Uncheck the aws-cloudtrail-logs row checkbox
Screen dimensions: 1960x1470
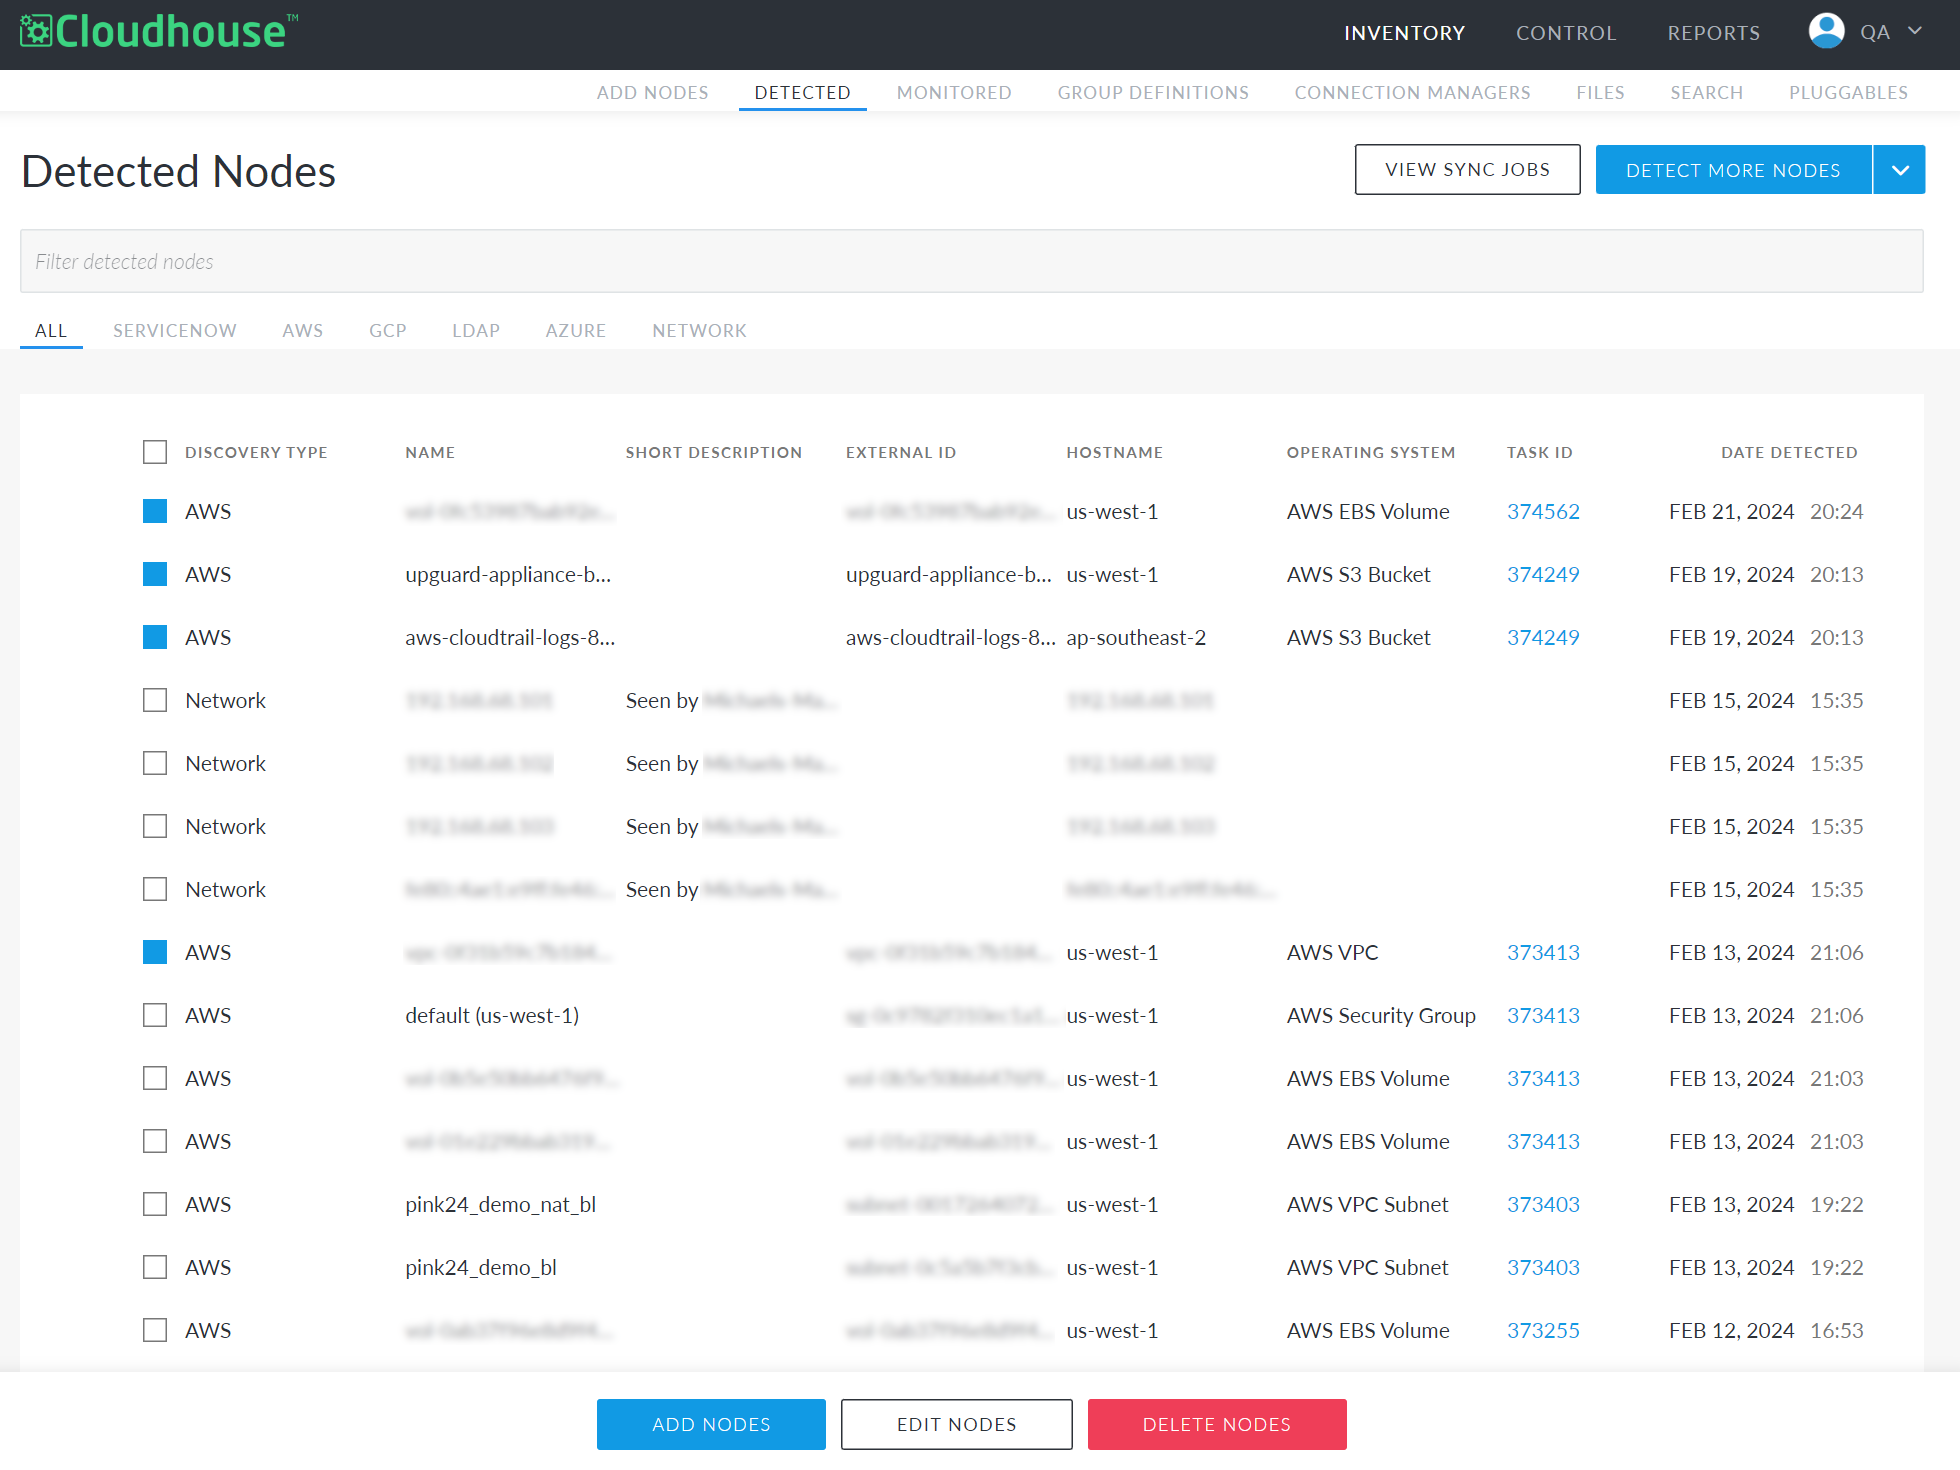155,637
